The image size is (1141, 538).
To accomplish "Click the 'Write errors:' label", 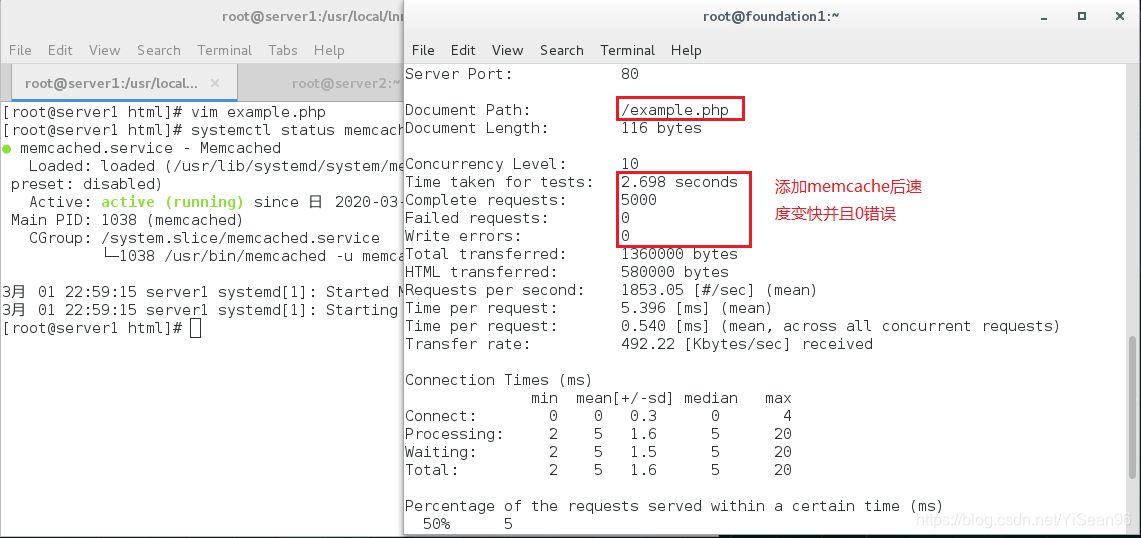I will (463, 236).
